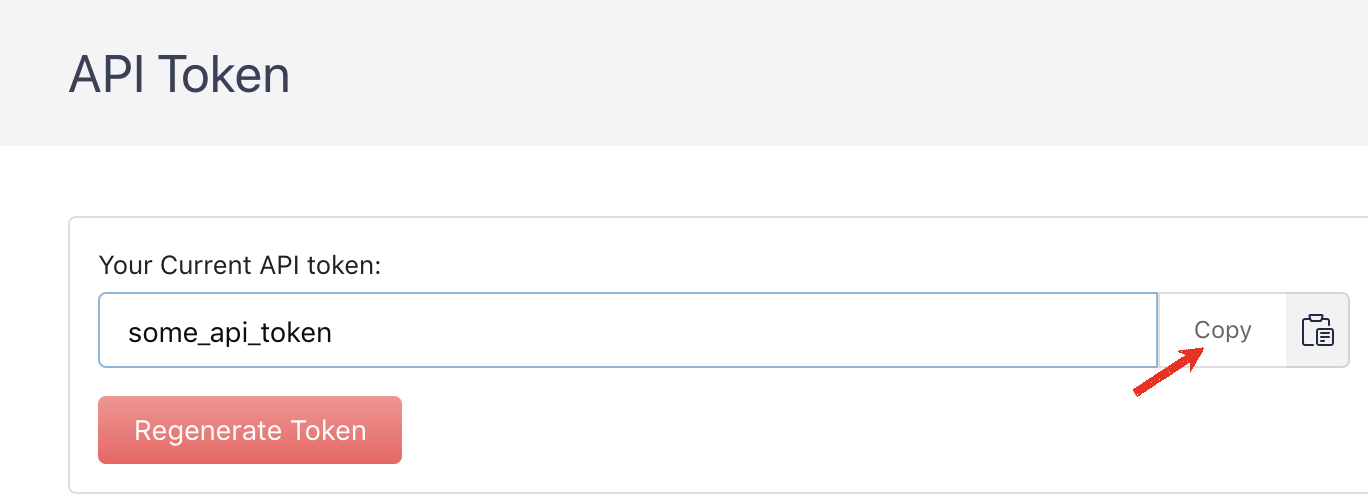The image size is (1368, 498).
Task: Copy the token using the clipboard icon
Action: coord(1317,330)
